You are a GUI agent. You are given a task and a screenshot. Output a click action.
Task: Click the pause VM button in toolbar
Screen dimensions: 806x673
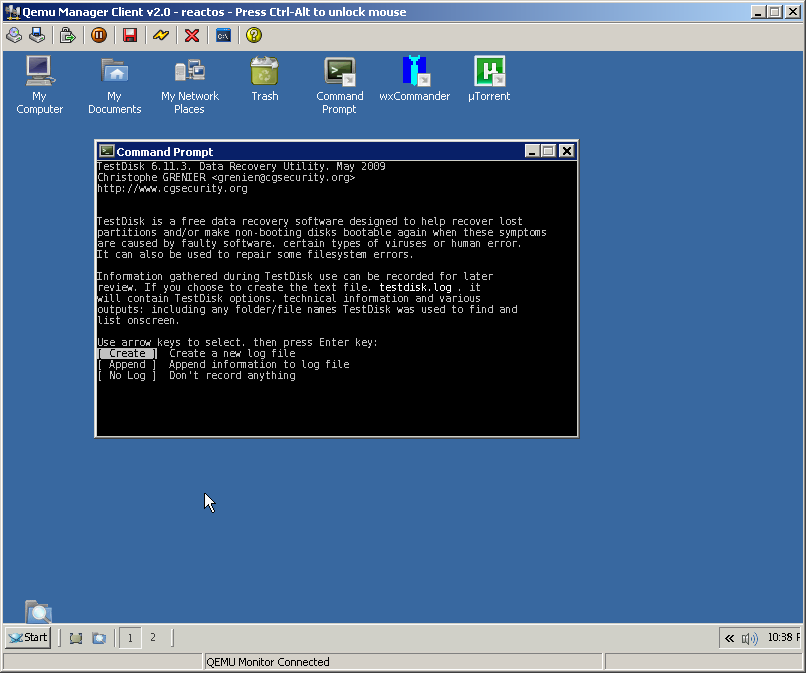coord(98,35)
